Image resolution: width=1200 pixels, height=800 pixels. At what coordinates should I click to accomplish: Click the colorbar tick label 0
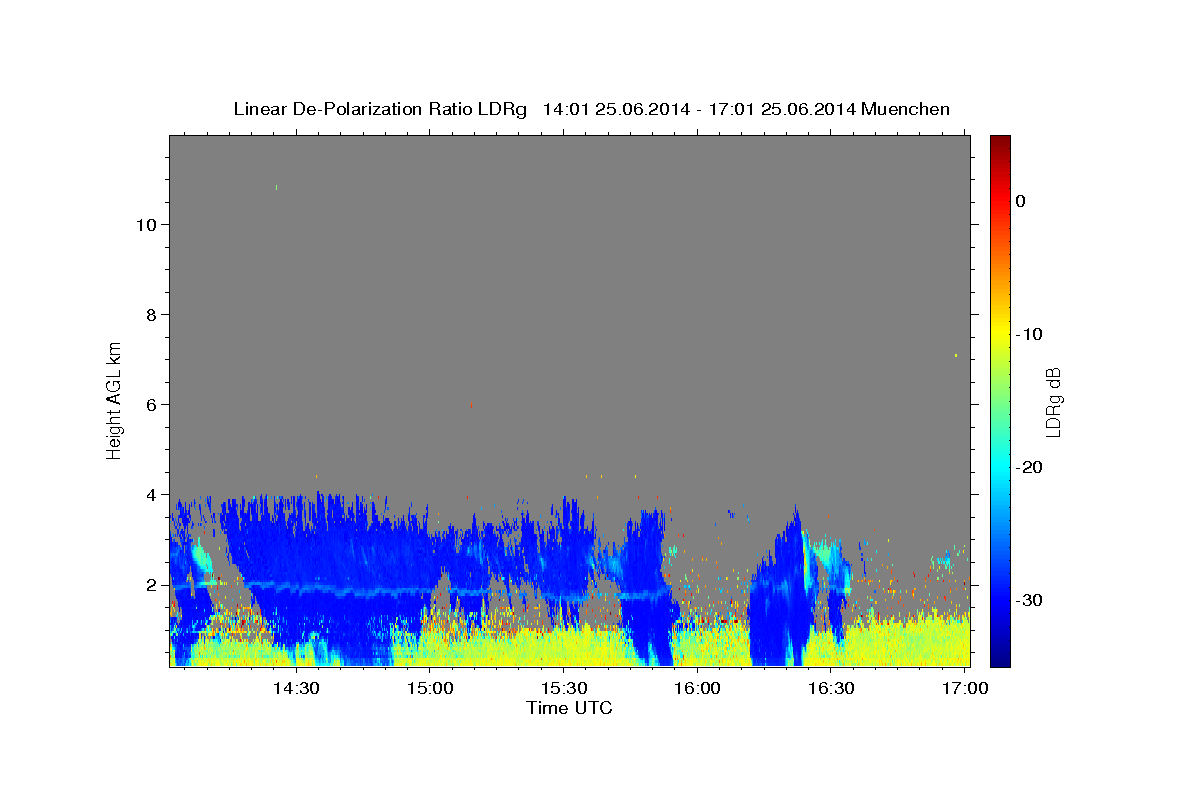point(1020,201)
